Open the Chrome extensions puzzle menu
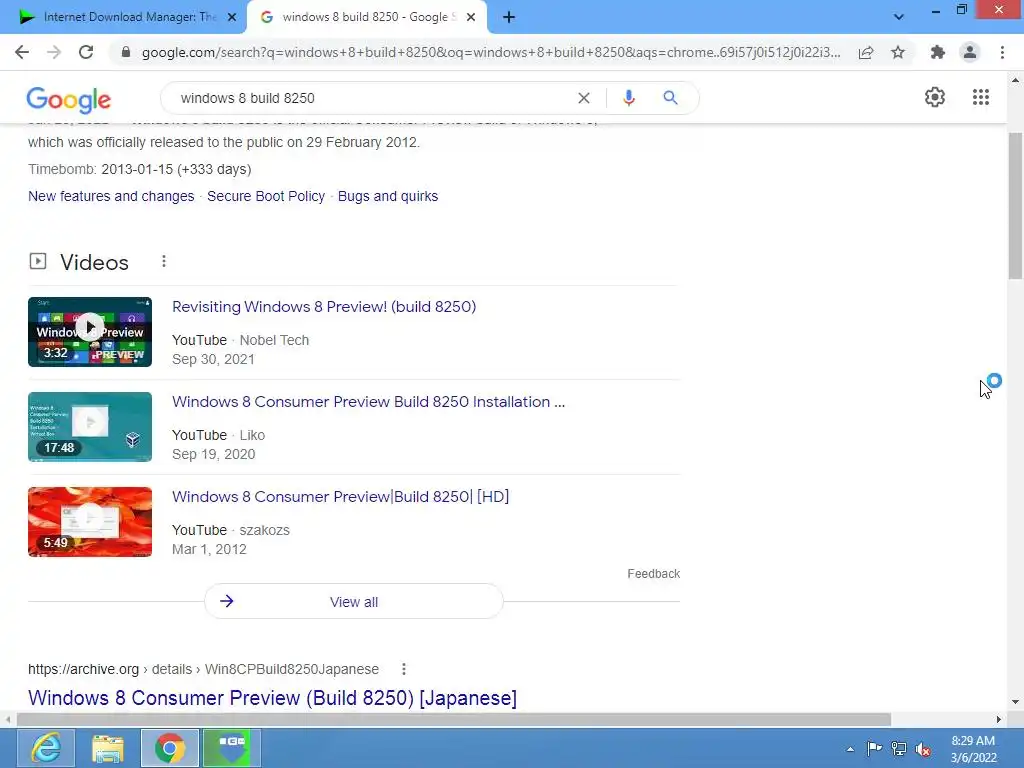 (x=938, y=52)
